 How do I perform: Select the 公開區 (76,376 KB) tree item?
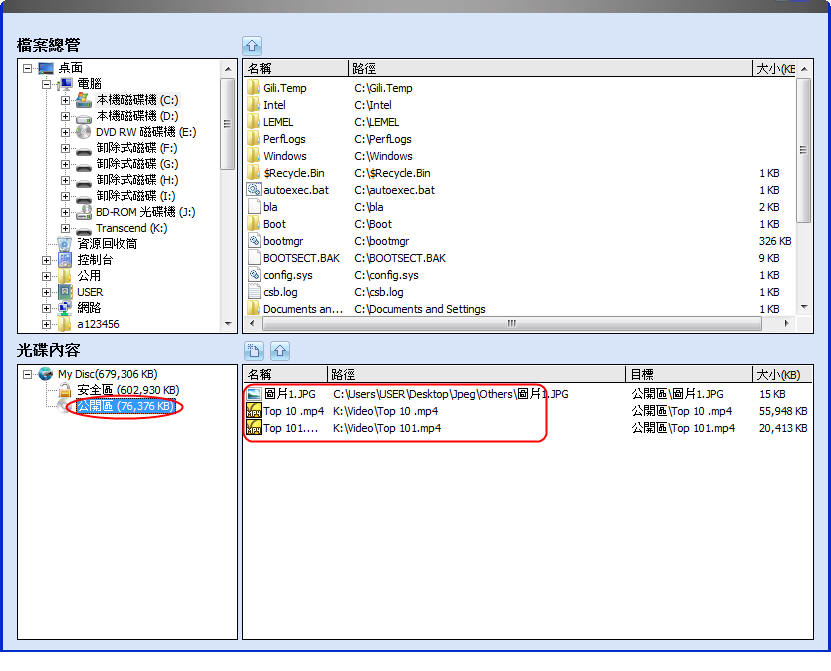(126, 406)
